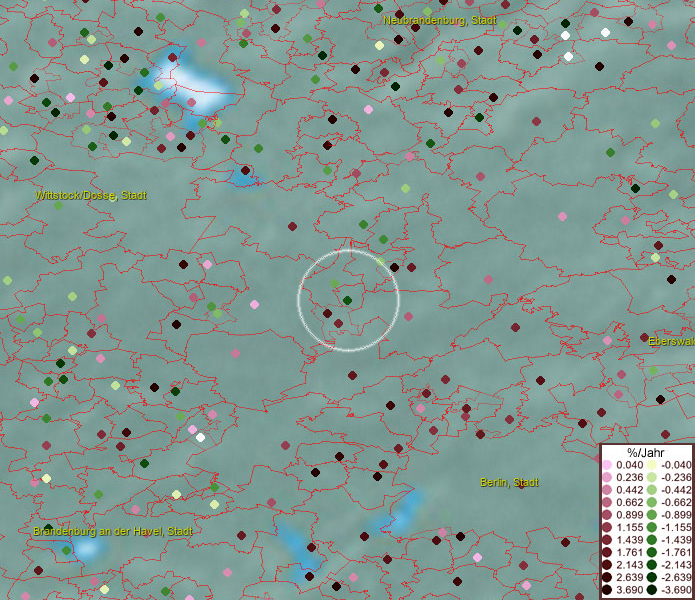Screen dimensions: 695x600
Task: Select the -0.040 pale yellow legend swatch
Action: (x=652, y=465)
